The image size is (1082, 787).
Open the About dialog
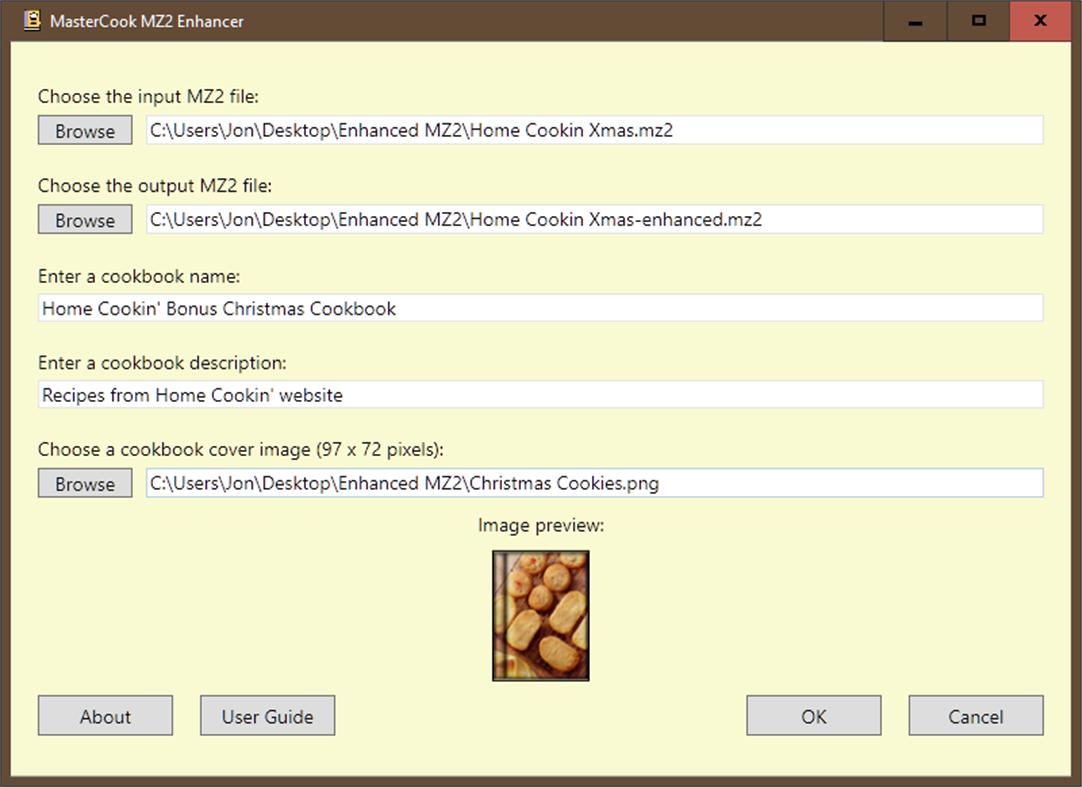point(104,715)
